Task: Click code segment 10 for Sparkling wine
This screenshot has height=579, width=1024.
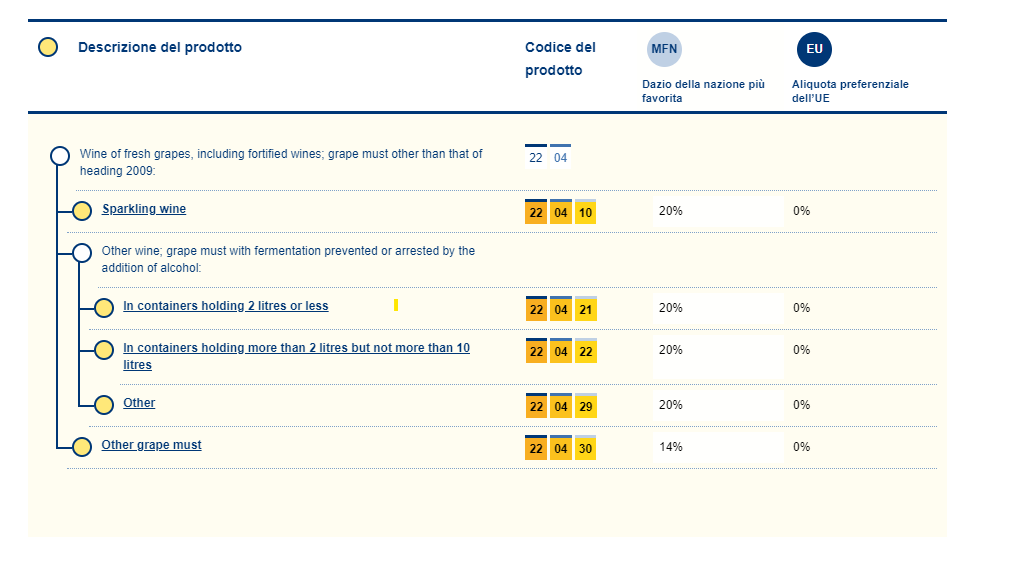Action: click(585, 212)
